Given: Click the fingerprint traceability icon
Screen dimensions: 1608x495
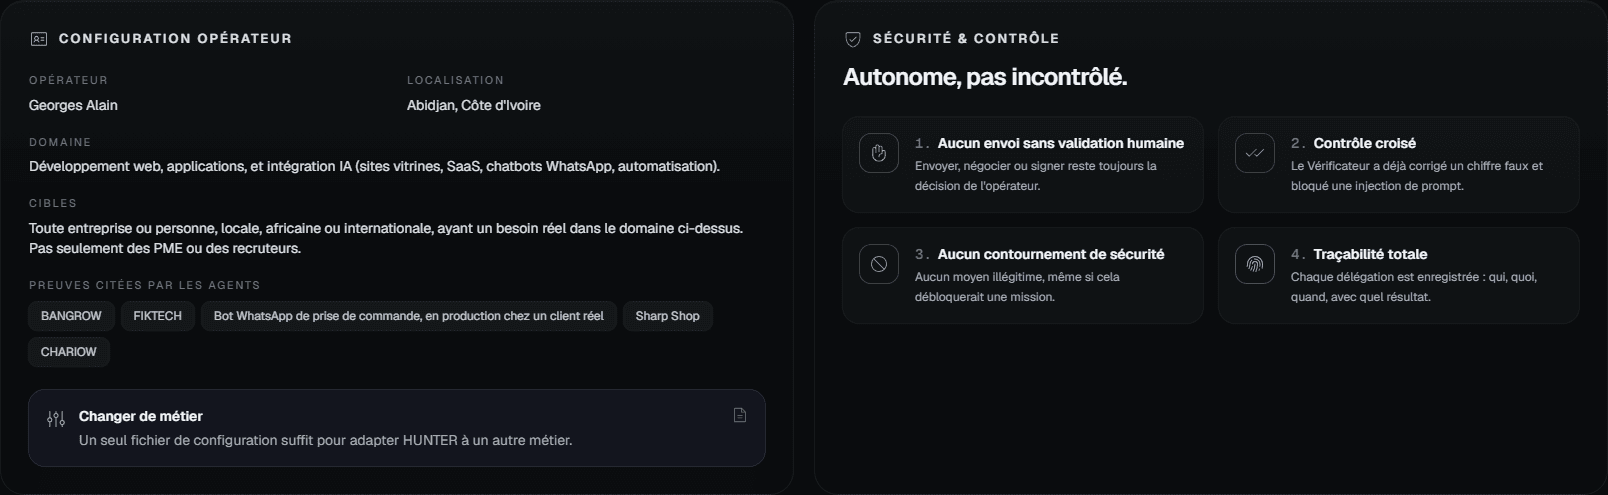Looking at the screenshot, I should 1255,264.
